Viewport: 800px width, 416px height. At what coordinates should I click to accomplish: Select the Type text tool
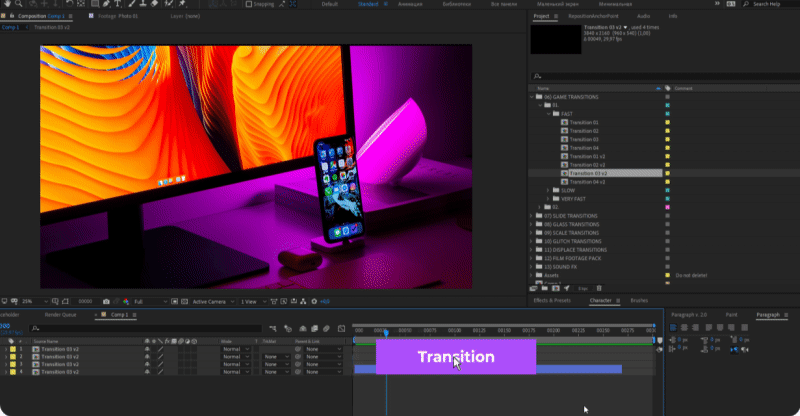[118, 4]
